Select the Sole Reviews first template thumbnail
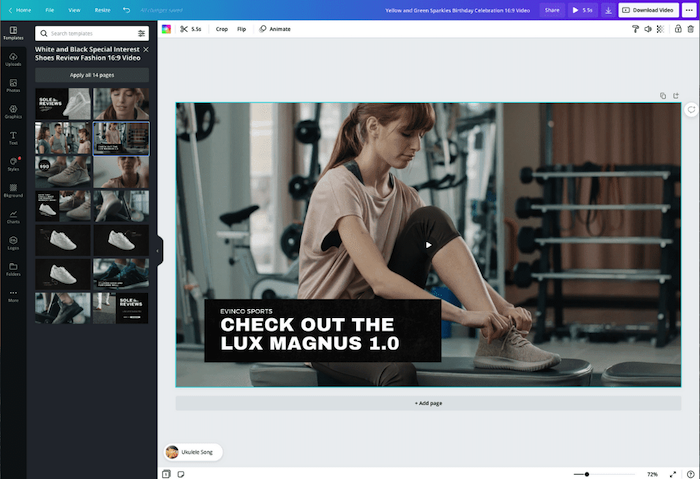Screen dimensions: 700x479 click(x=62, y=104)
